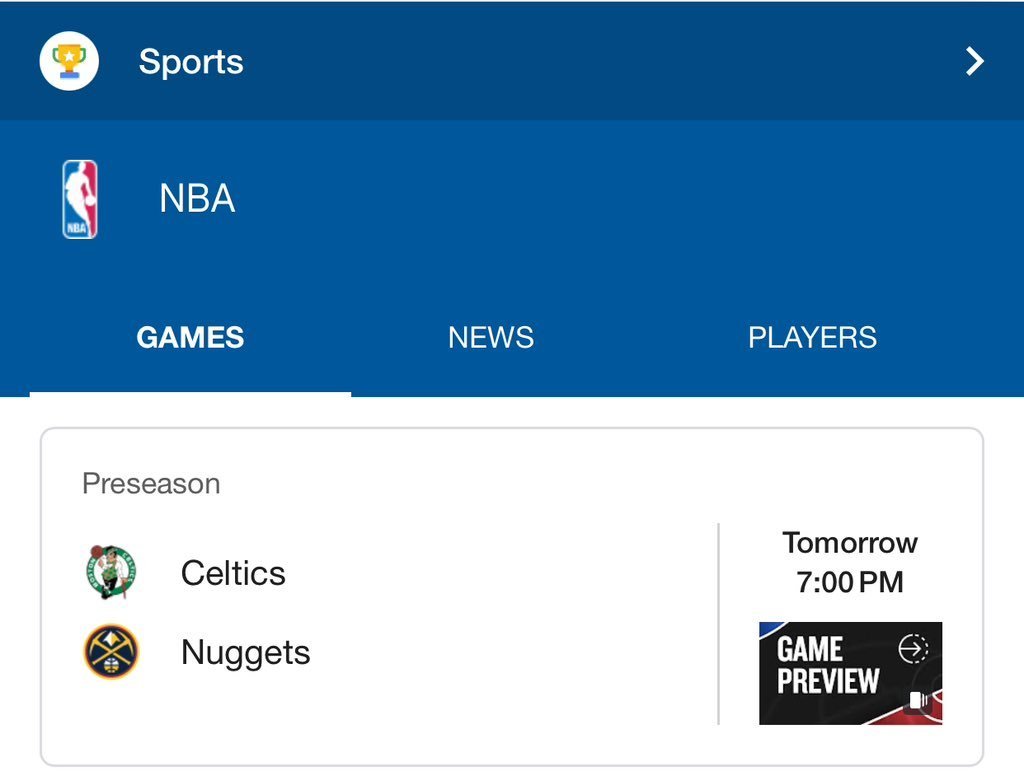
Task: Select the PLAYERS tab
Action: coord(812,338)
